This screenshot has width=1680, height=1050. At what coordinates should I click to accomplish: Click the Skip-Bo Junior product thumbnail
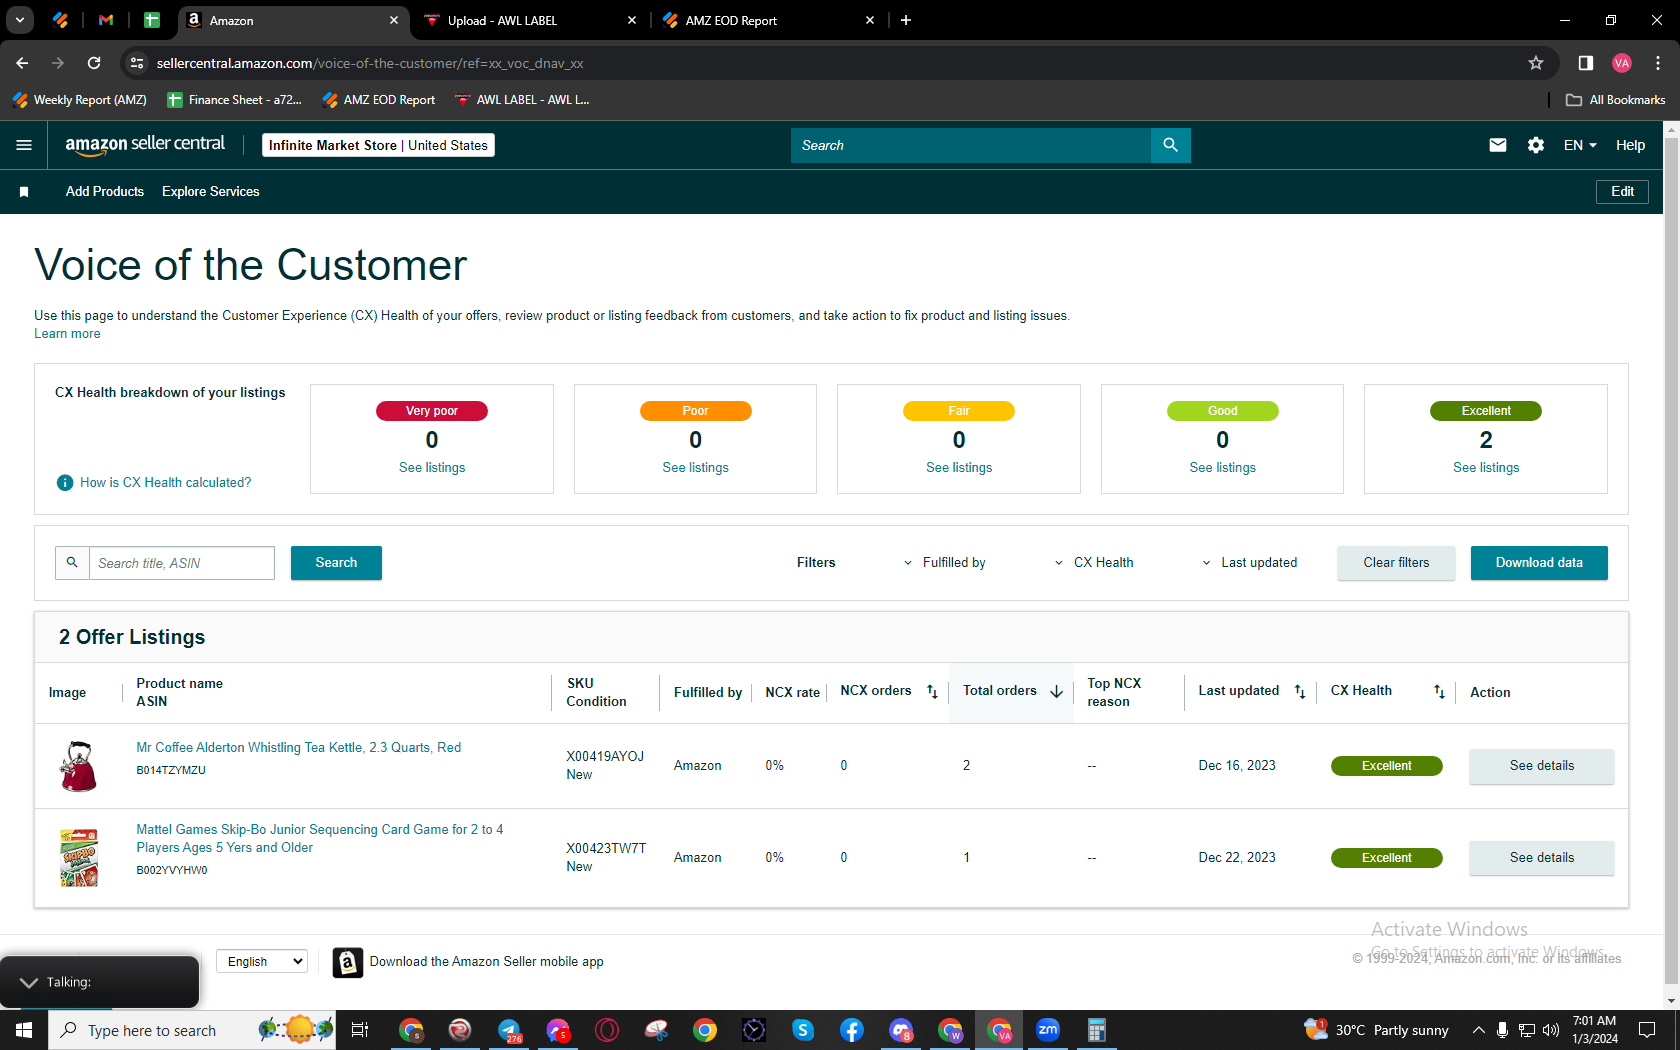[79, 858]
